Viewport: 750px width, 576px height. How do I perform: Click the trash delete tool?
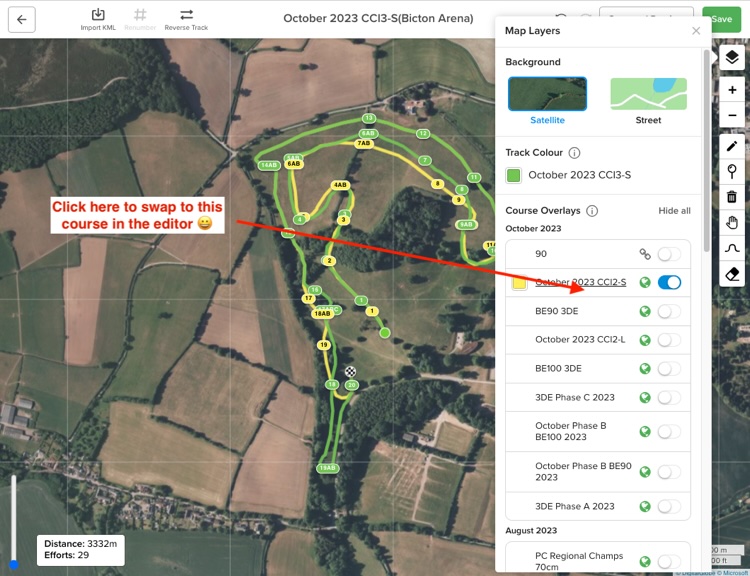pyautogui.click(x=732, y=197)
